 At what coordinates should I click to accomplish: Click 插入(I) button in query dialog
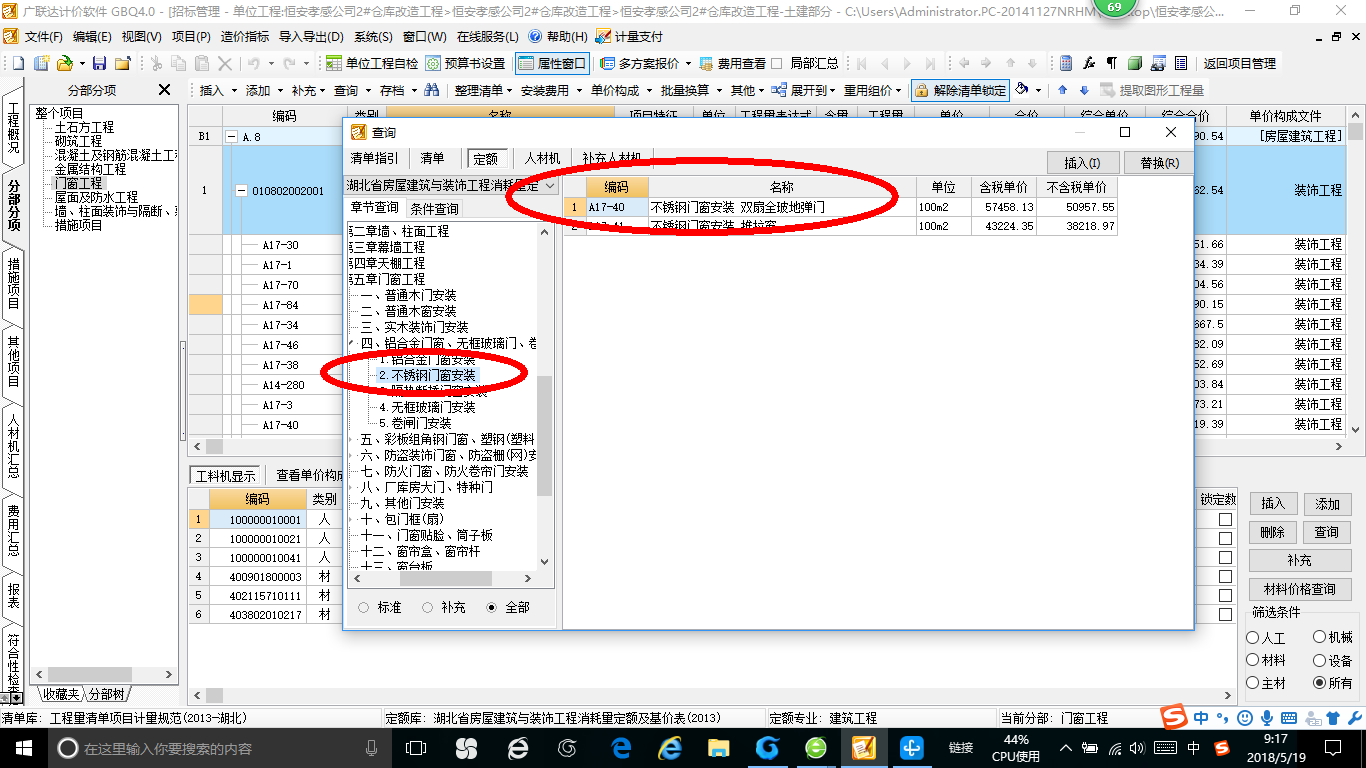(1082, 163)
